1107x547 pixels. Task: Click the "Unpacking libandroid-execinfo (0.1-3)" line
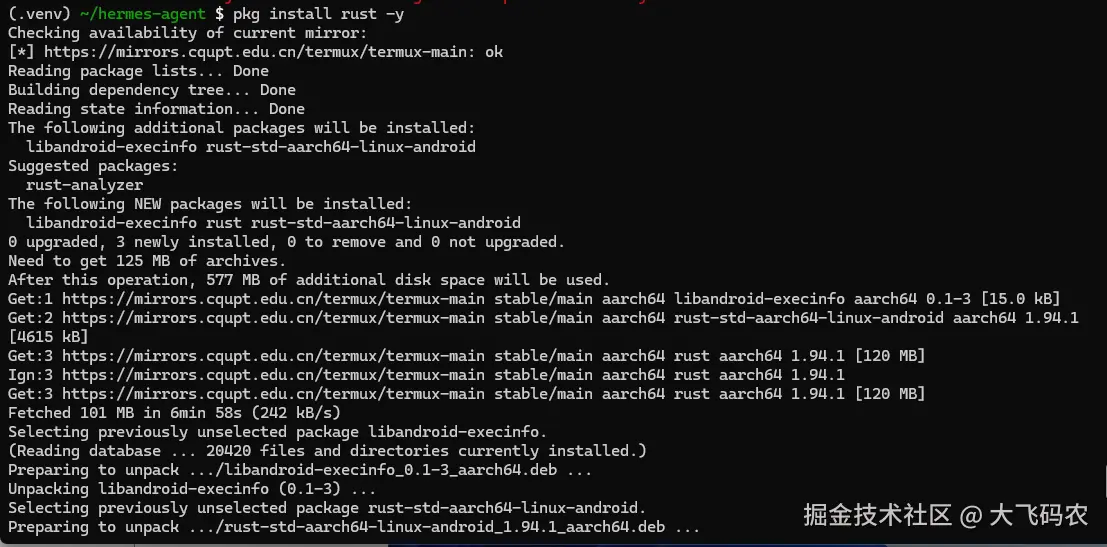point(192,489)
